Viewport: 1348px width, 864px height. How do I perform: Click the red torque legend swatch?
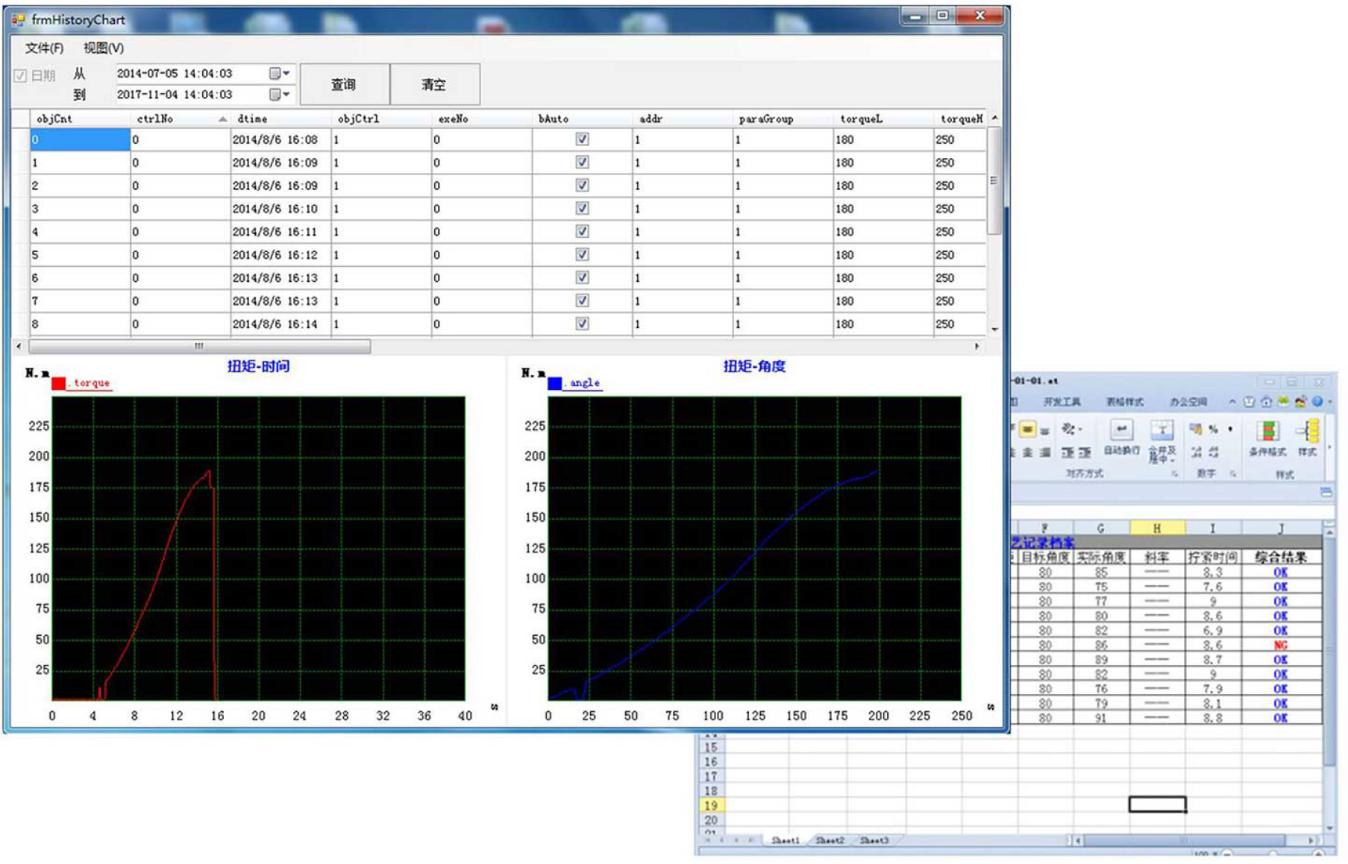coord(59,383)
